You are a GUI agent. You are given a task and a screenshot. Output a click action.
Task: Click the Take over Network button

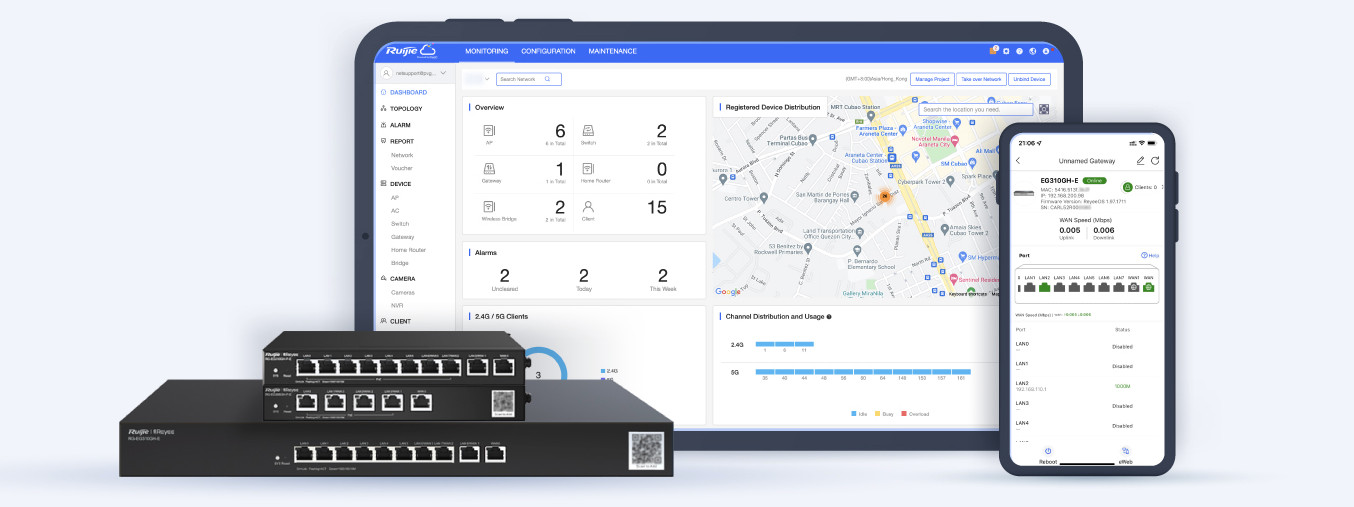(x=980, y=79)
